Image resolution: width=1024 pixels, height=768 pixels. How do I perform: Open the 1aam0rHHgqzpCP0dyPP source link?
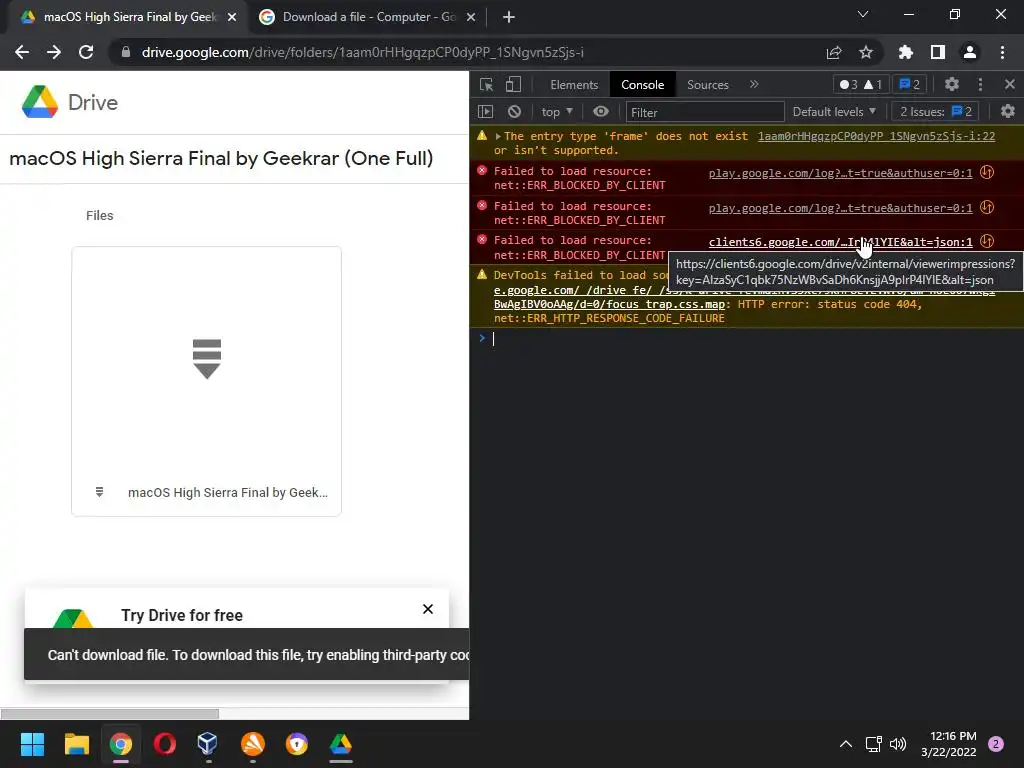(876, 136)
